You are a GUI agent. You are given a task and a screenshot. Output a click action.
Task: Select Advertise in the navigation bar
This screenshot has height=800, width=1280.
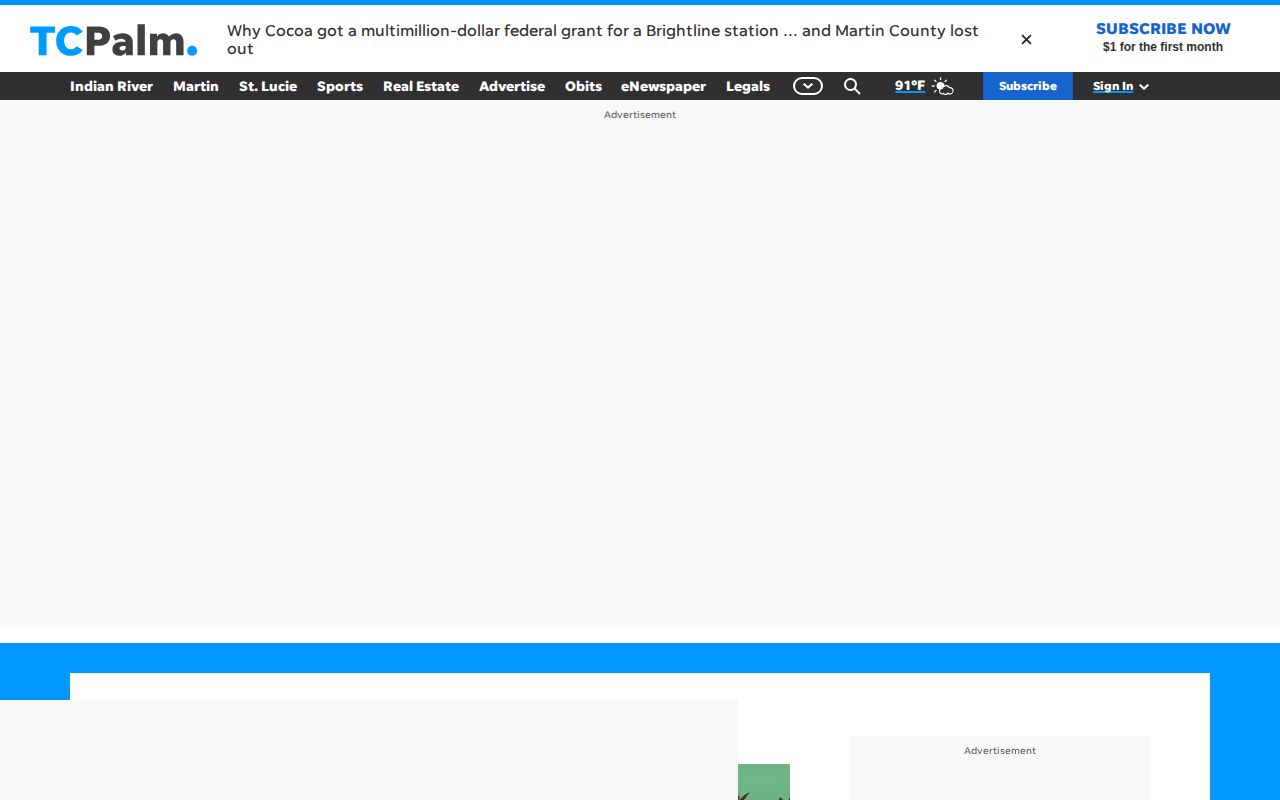tap(512, 86)
